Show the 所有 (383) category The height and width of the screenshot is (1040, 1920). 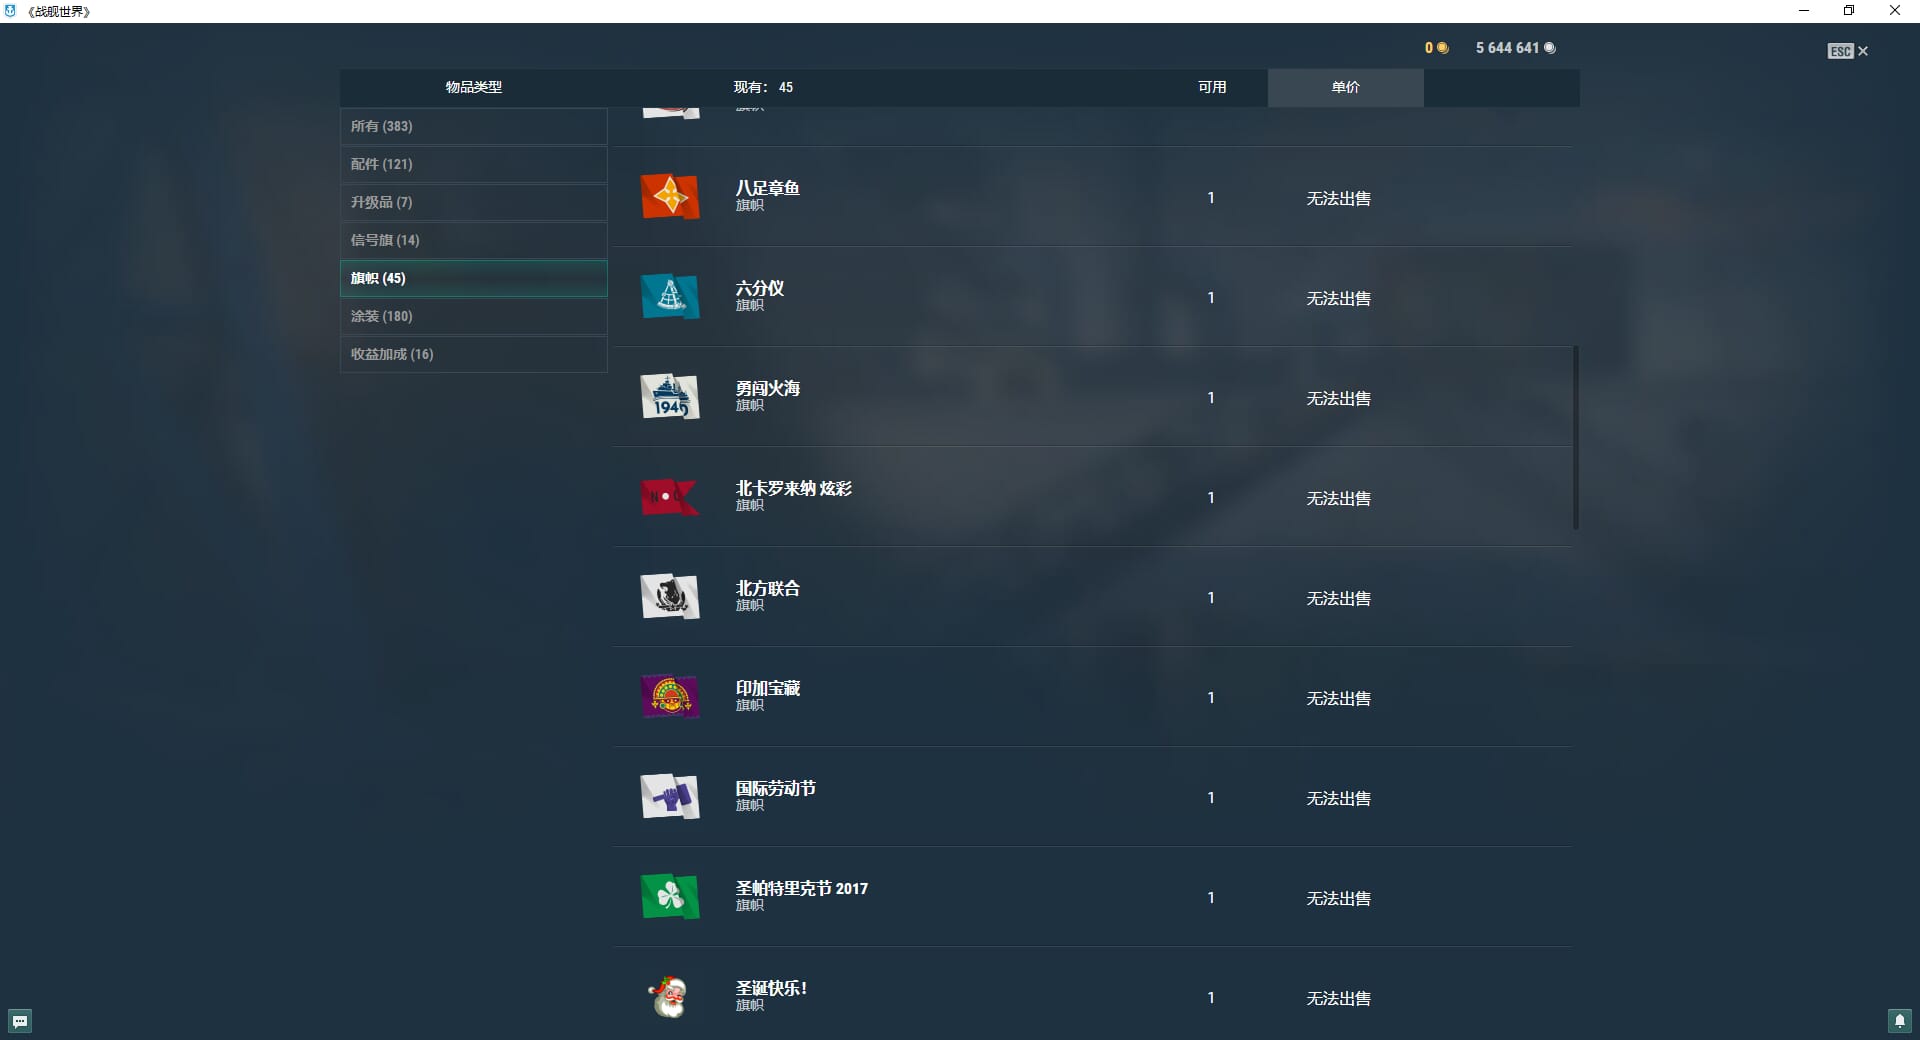pyautogui.click(x=473, y=126)
